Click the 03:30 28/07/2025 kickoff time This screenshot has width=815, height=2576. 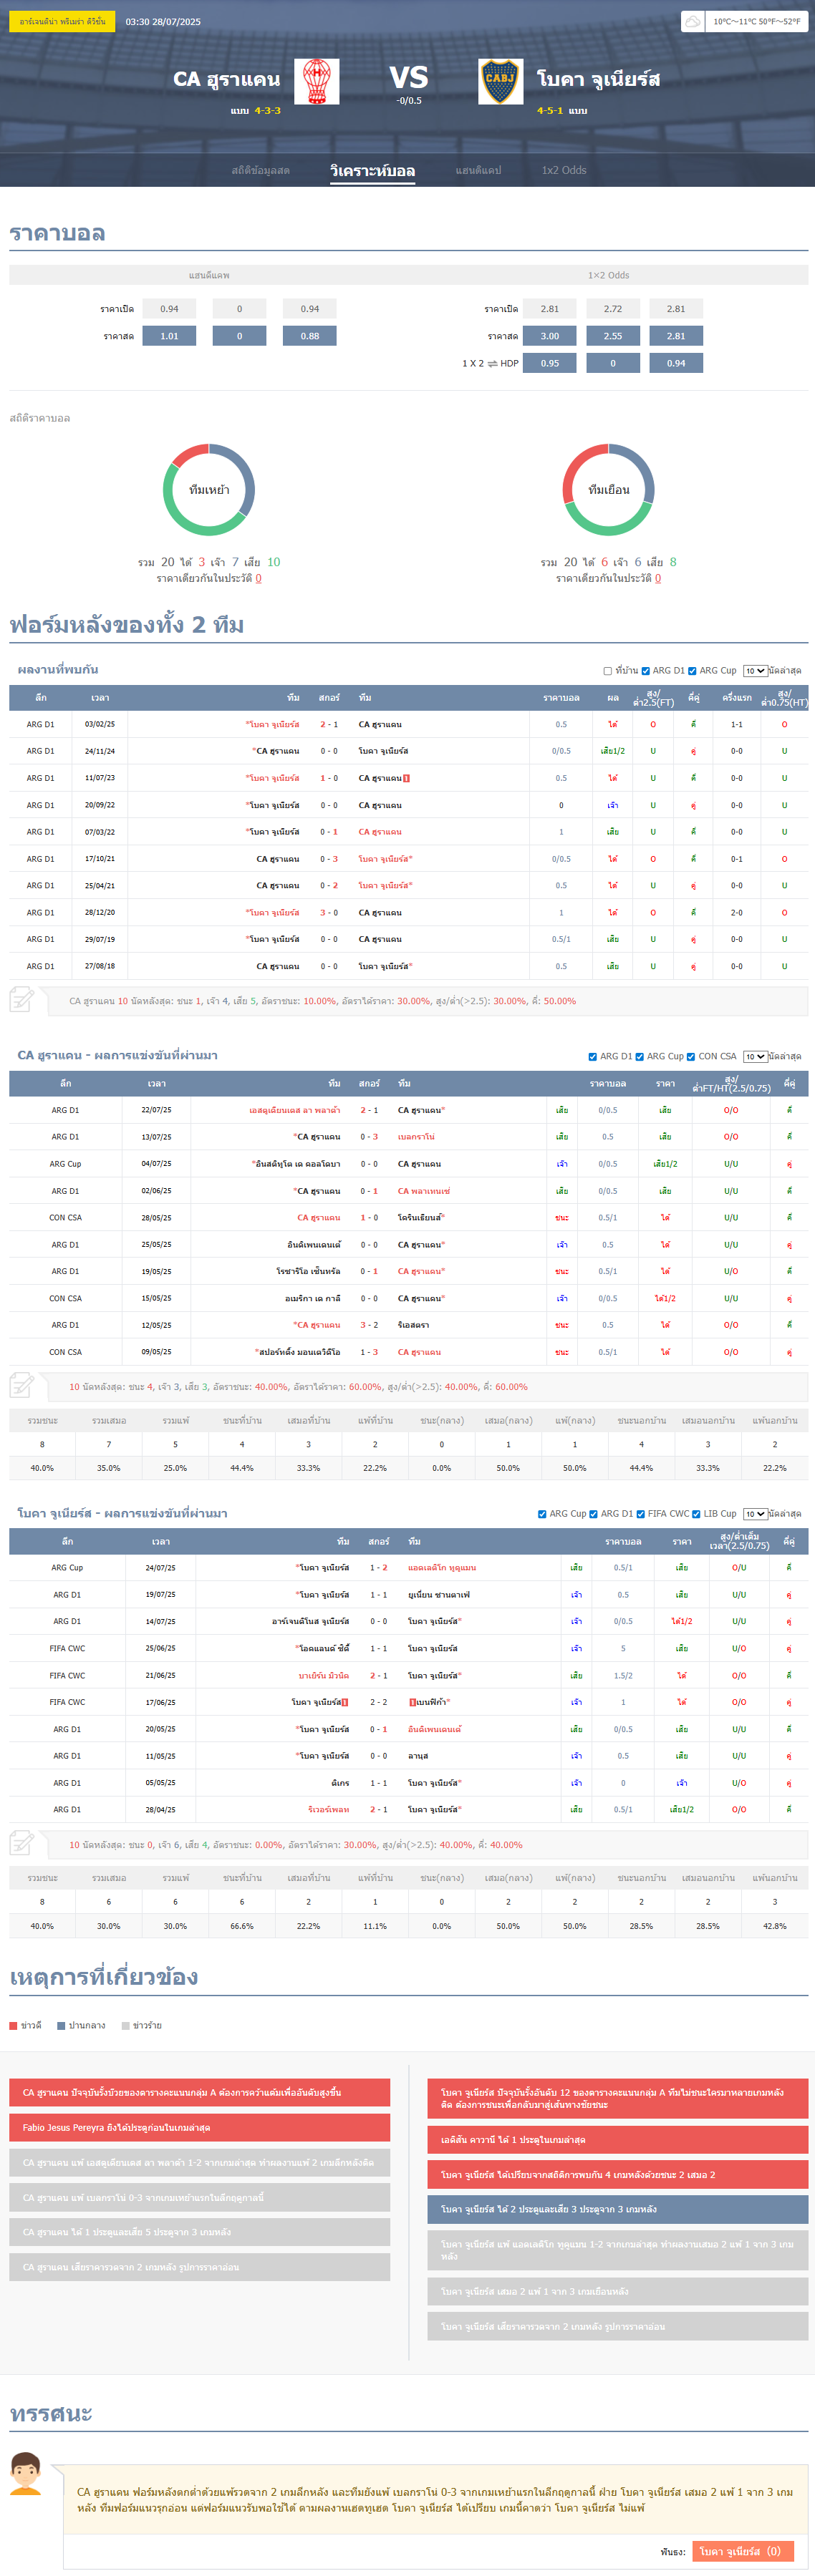pyautogui.click(x=163, y=21)
